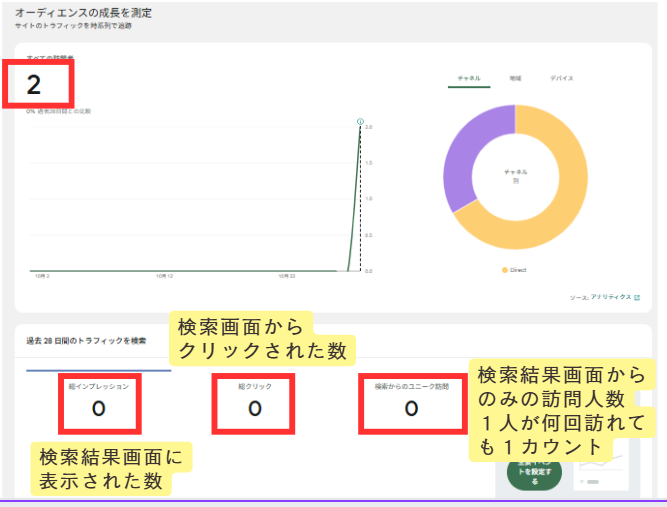Click the total visitors number 2

pyautogui.click(x=35, y=84)
